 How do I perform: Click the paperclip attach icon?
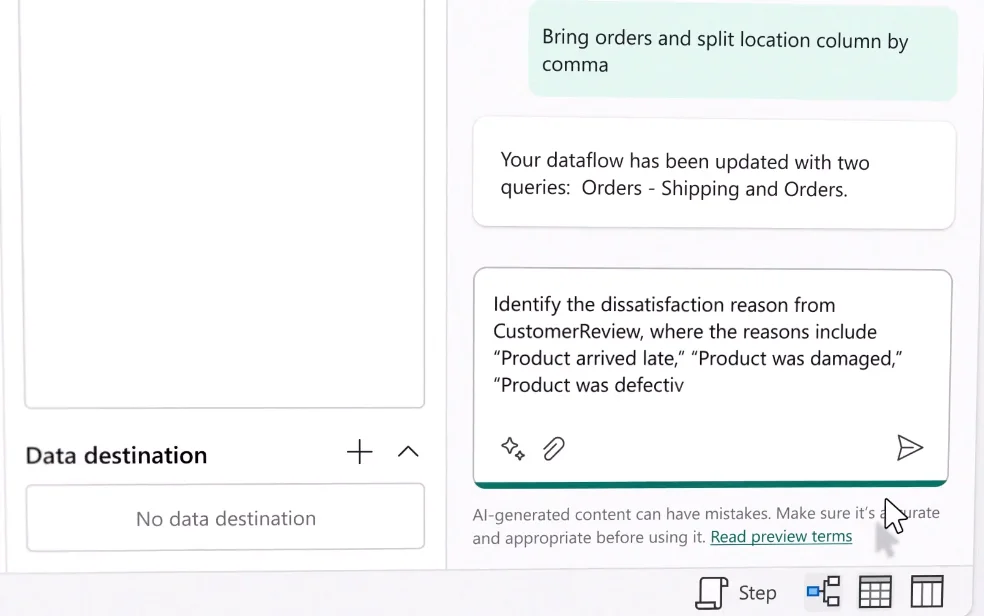click(554, 449)
